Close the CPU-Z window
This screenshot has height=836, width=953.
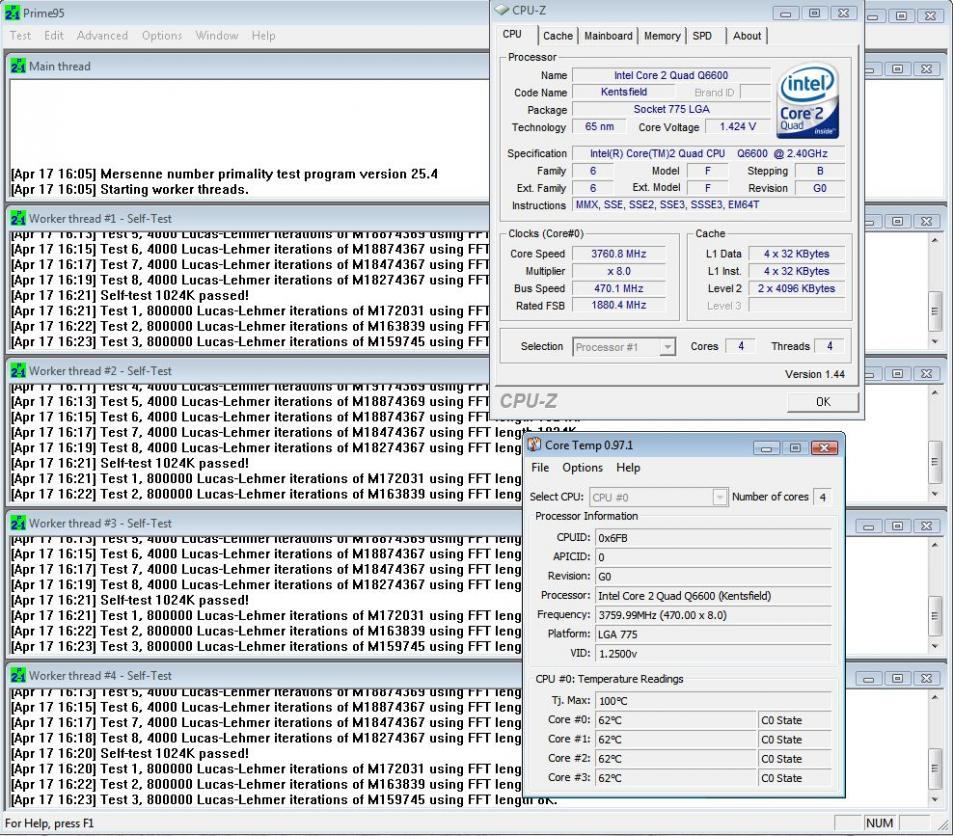click(x=843, y=13)
